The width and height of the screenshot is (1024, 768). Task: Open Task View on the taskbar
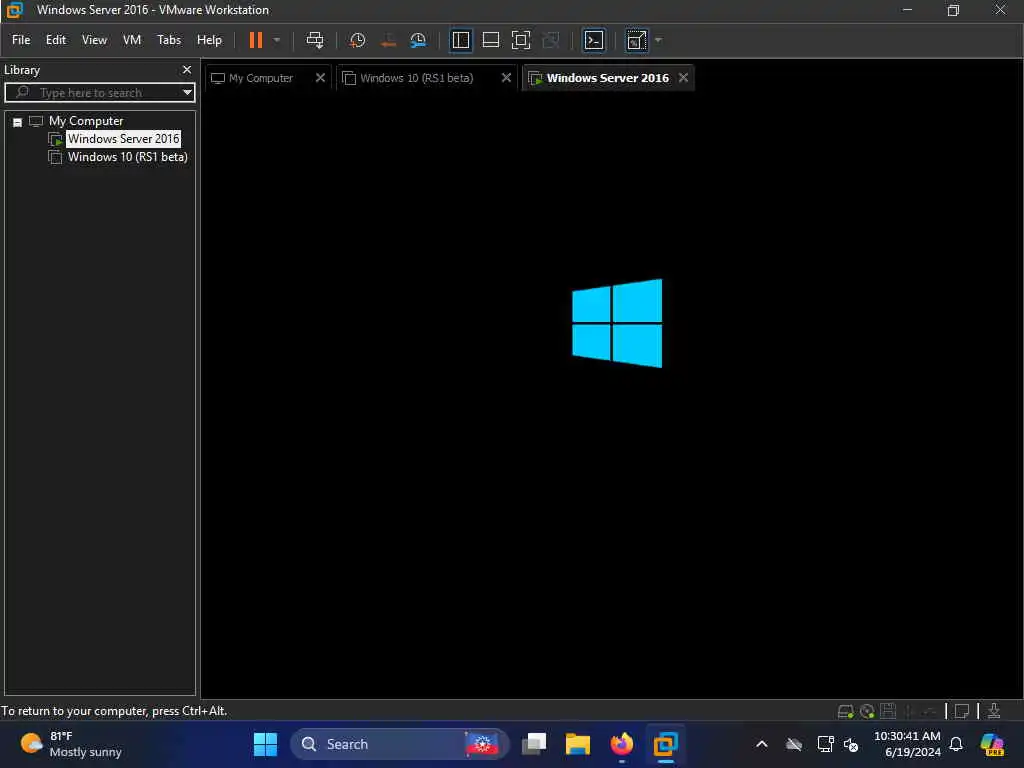tap(534, 744)
